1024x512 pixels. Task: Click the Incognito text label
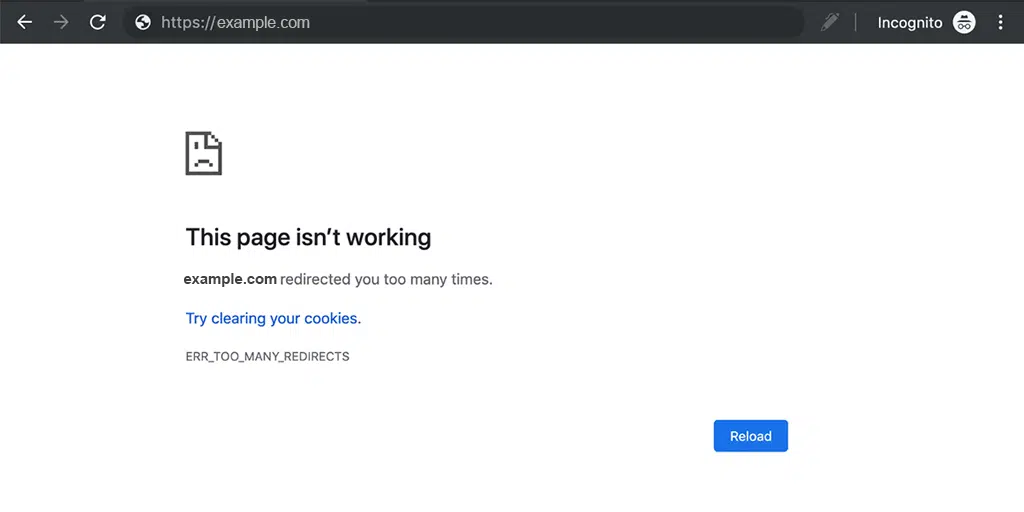click(909, 22)
